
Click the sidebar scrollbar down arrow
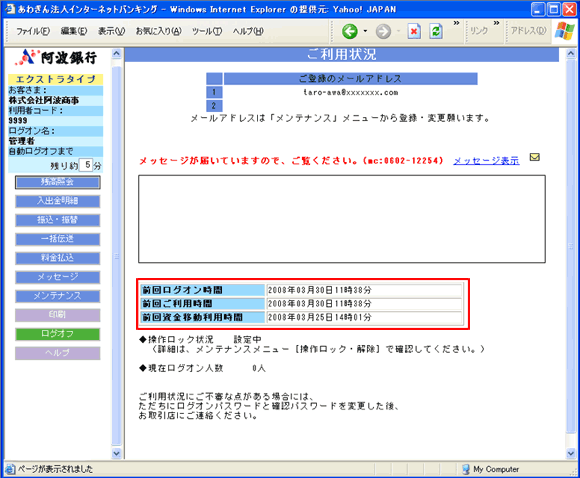[117, 453]
